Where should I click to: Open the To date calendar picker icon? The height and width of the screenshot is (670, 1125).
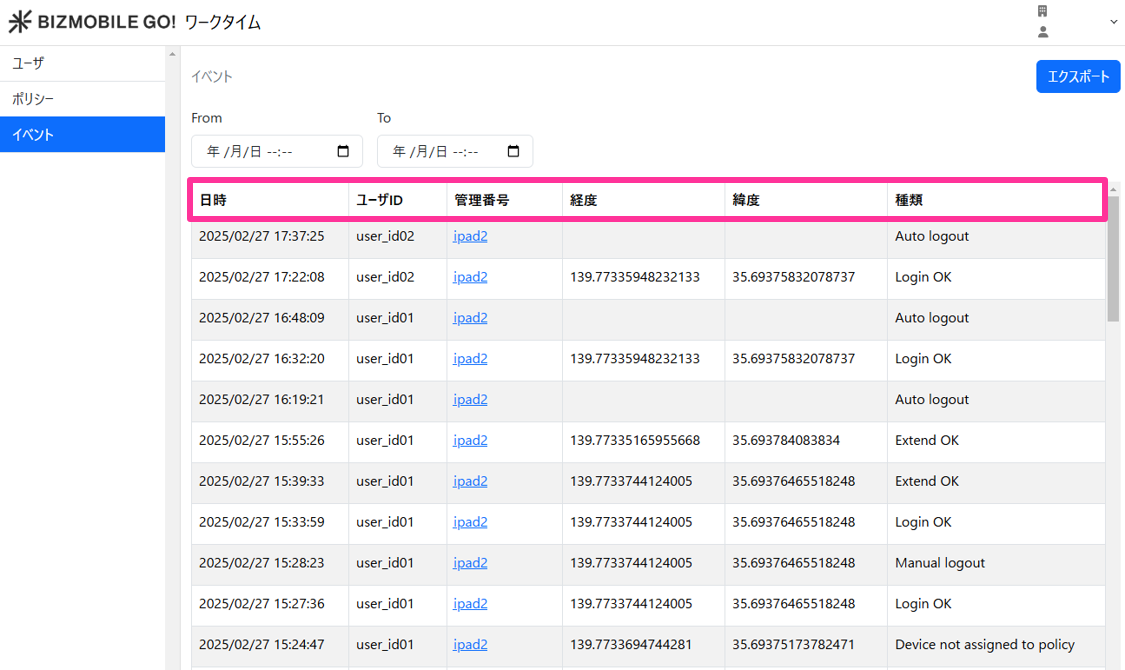click(x=514, y=152)
